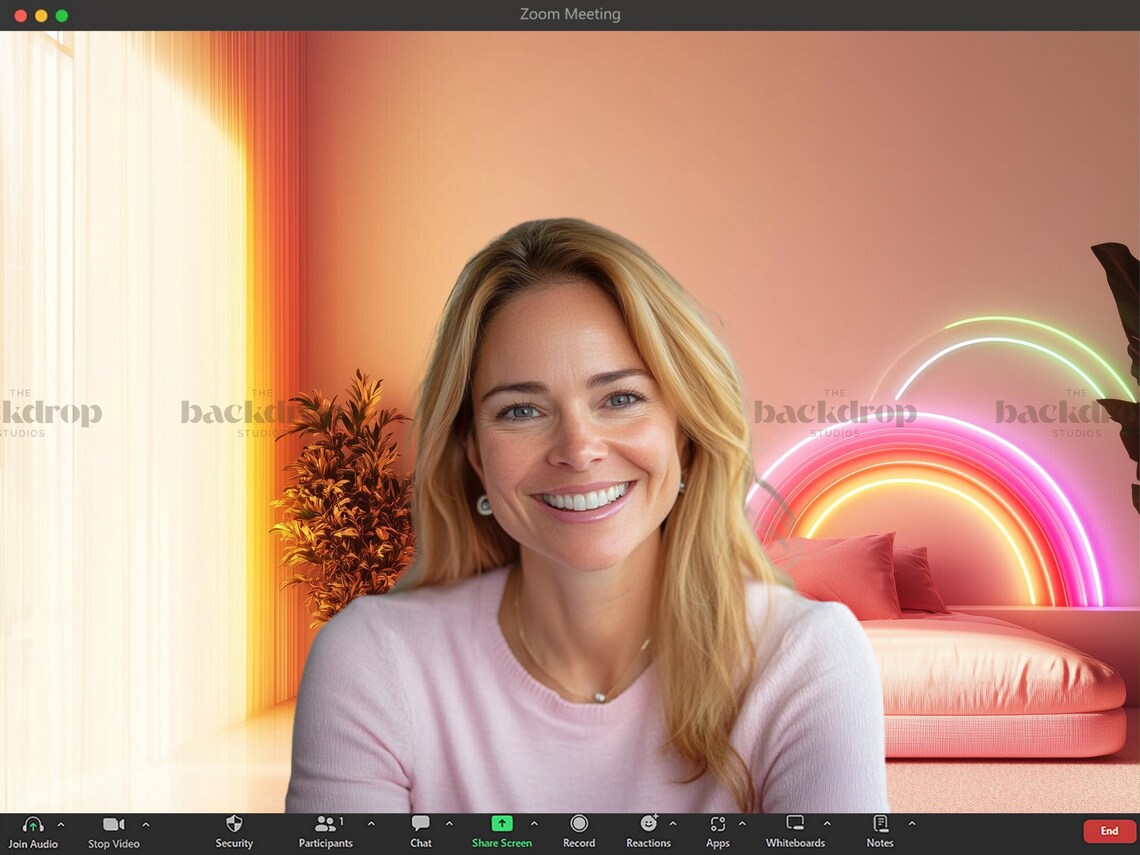Expand chat options chevron beside Chat
The width and height of the screenshot is (1140, 855).
pyautogui.click(x=449, y=825)
